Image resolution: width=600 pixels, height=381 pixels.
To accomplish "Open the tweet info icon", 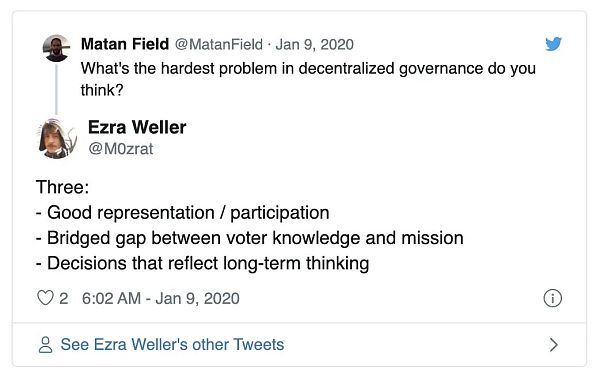I will click(553, 298).
